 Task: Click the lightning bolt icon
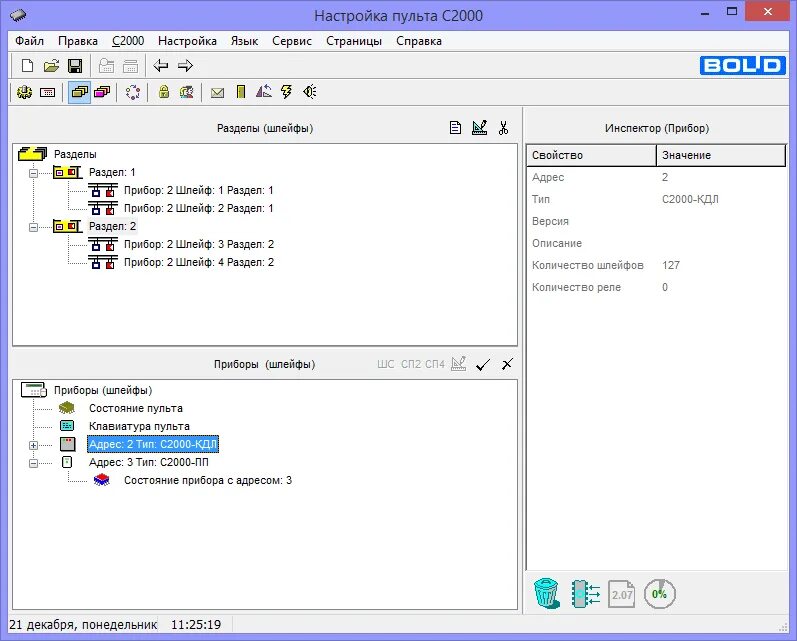pyautogui.click(x=287, y=92)
